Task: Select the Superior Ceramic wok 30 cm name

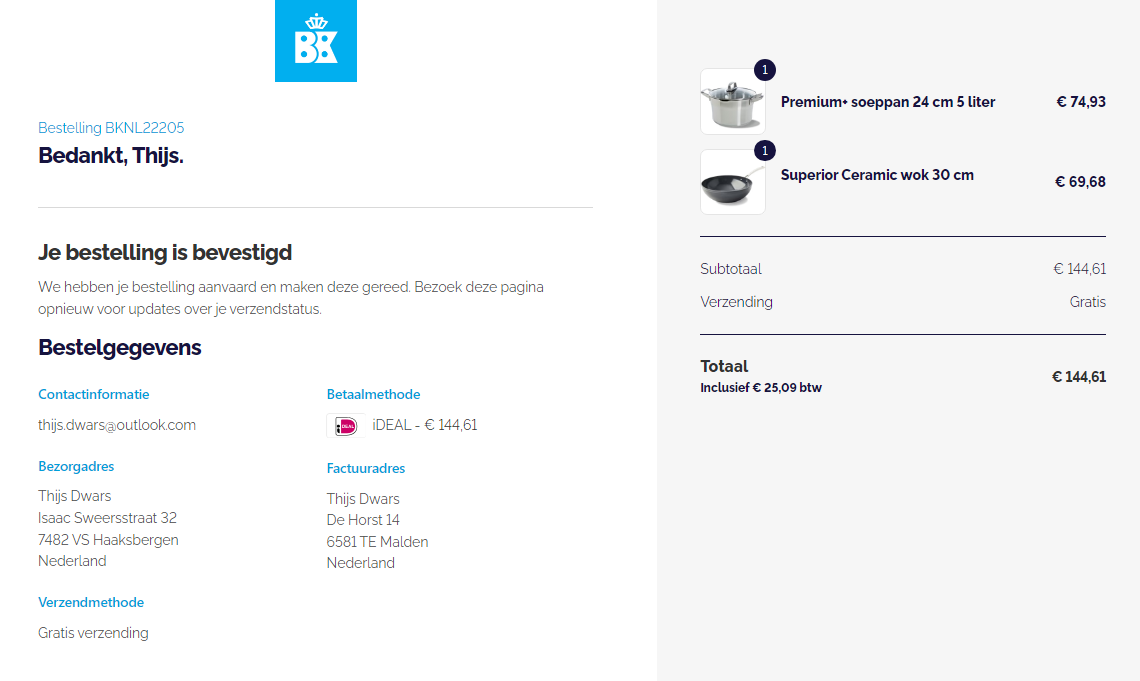Action: tap(877, 175)
